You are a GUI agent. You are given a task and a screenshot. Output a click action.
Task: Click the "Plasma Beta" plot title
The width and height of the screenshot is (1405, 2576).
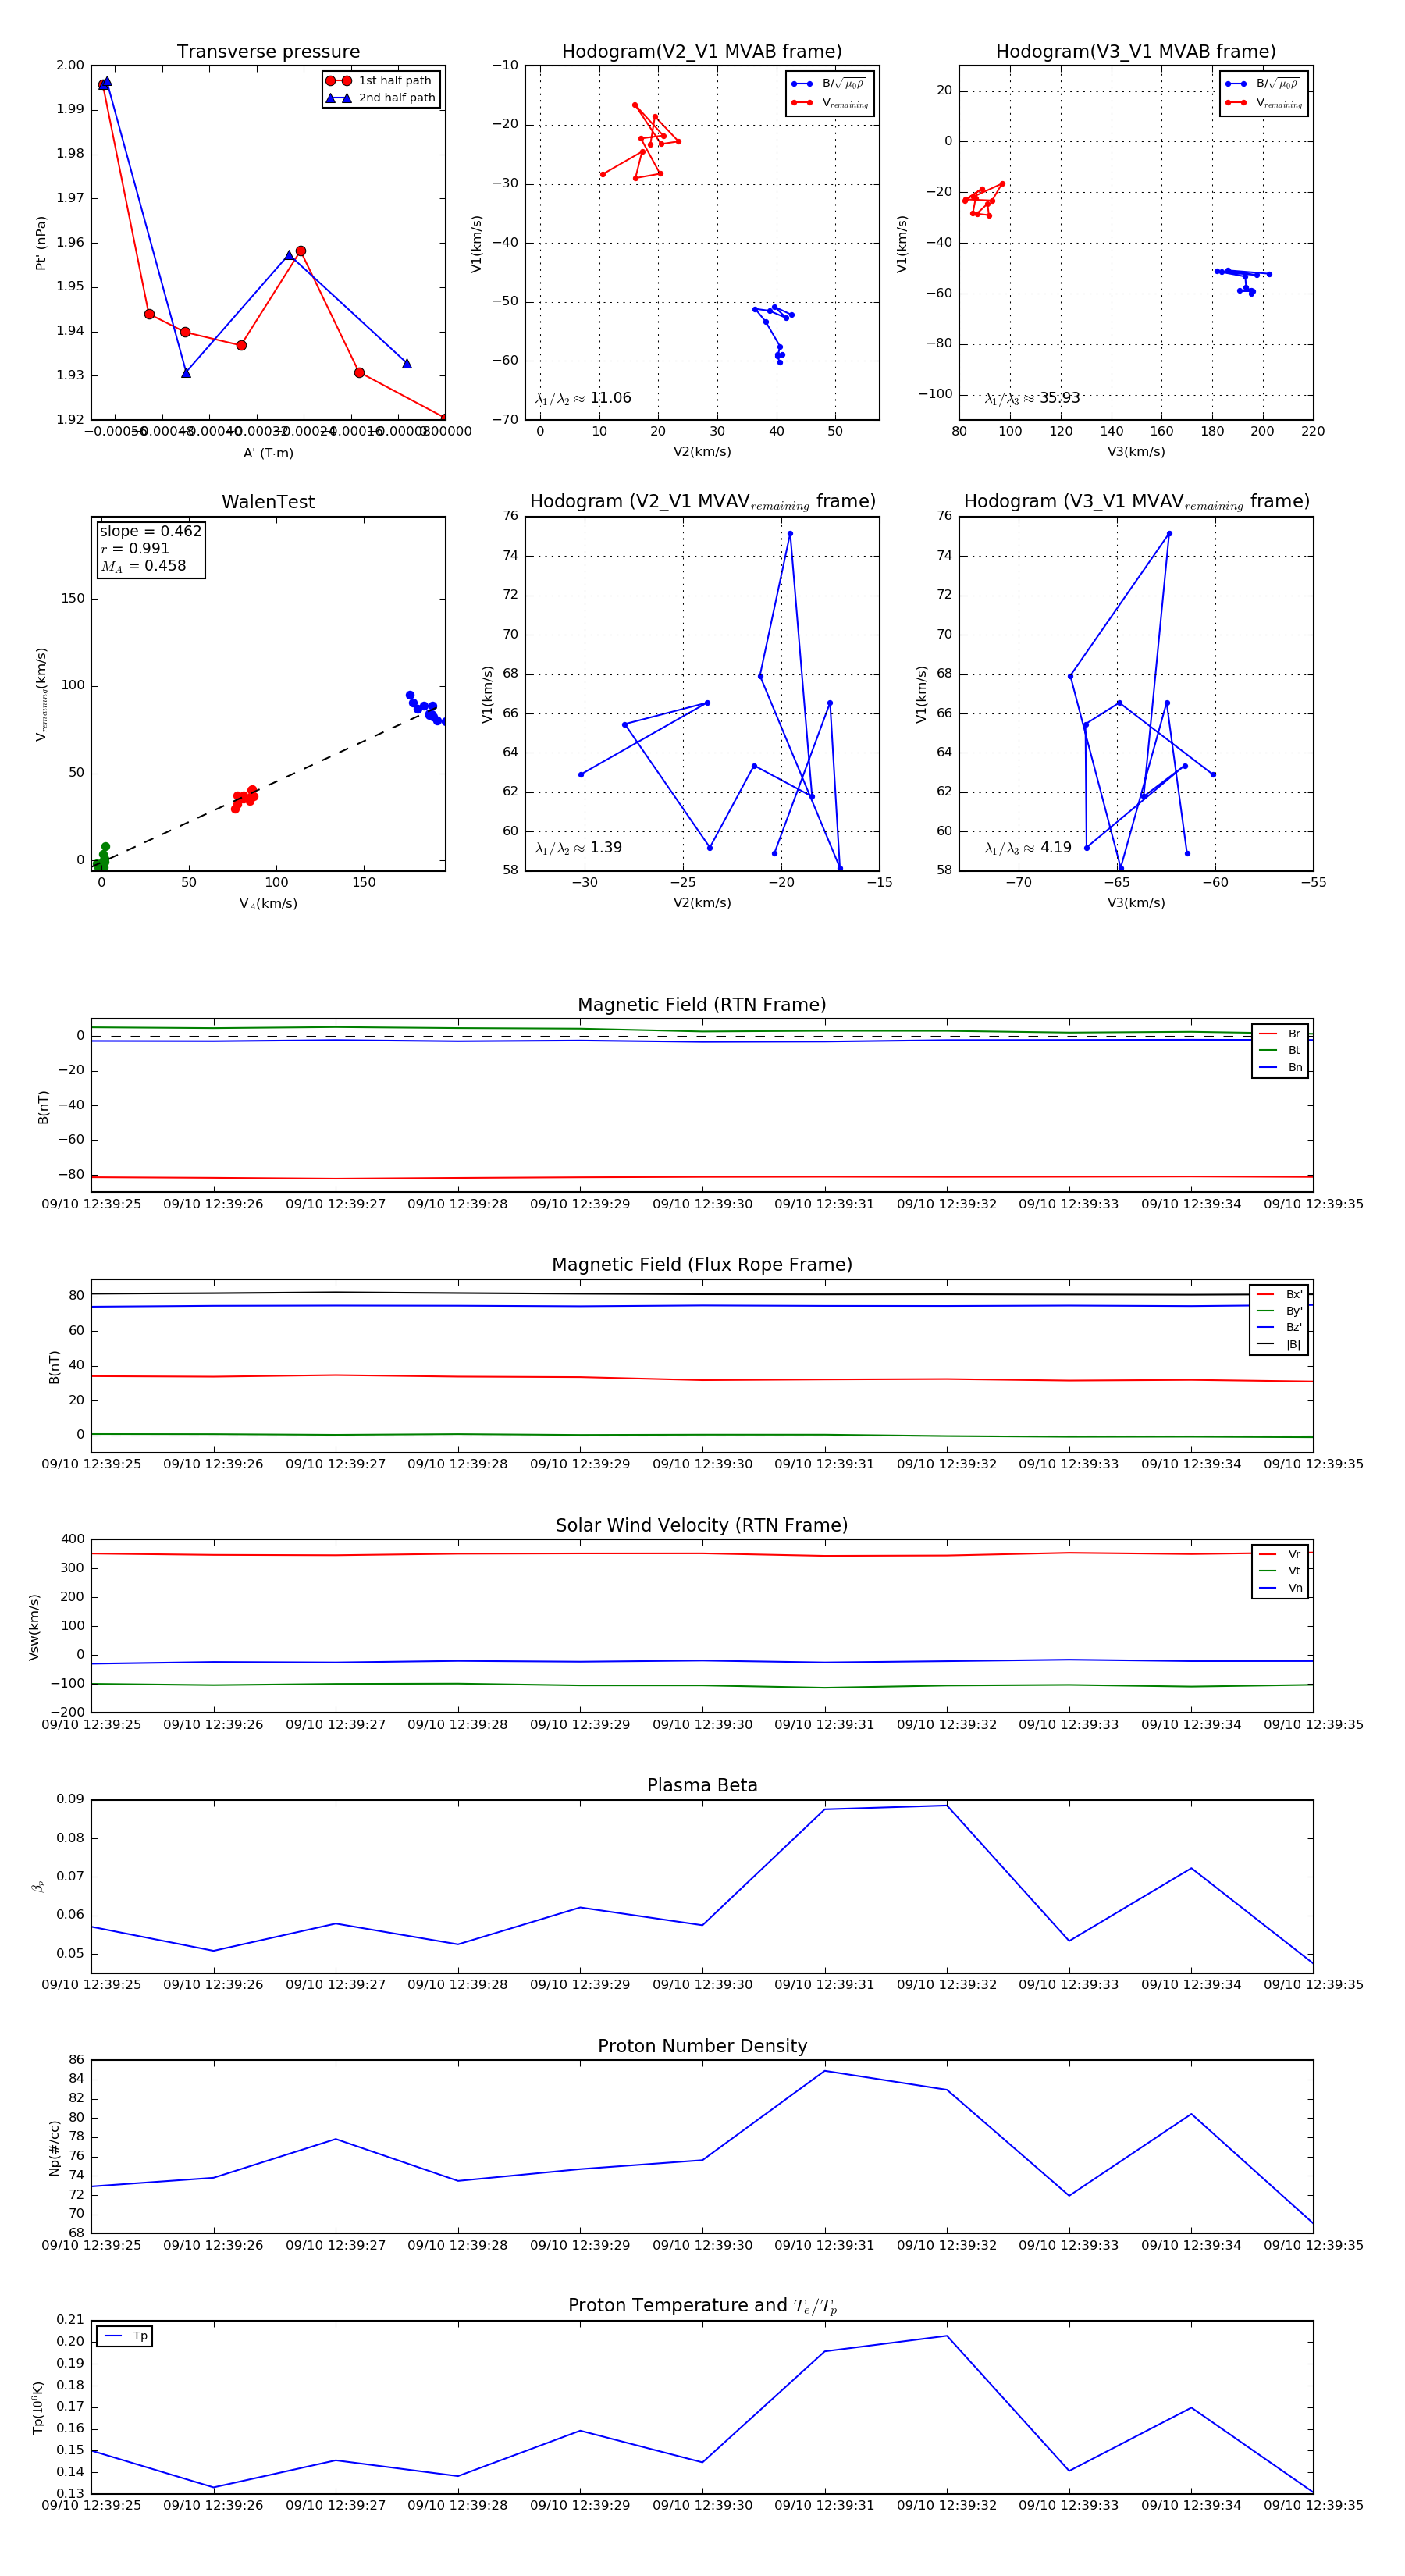point(702,1785)
